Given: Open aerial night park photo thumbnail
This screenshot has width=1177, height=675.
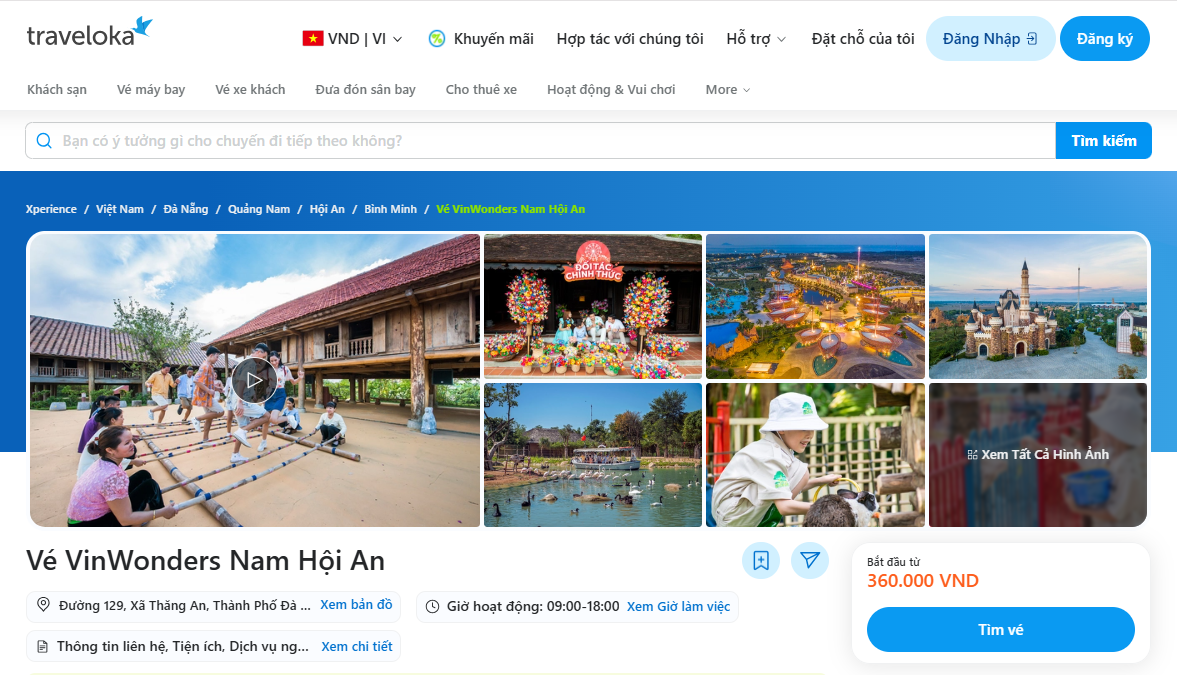Looking at the screenshot, I should pyautogui.click(x=815, y=306).
